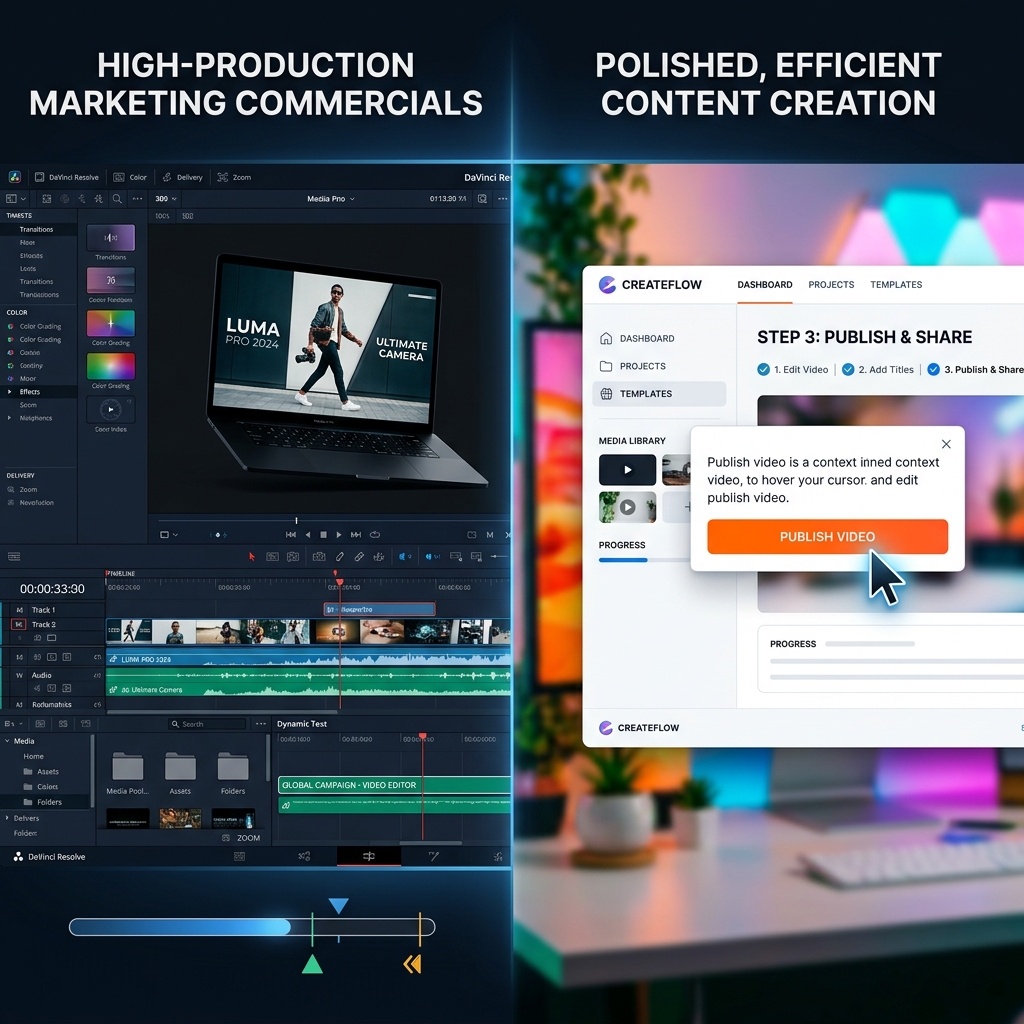Expand the Neighbors row below Scom
The width and height of the screenshot is (1024, 1024).
click(9, 418)
